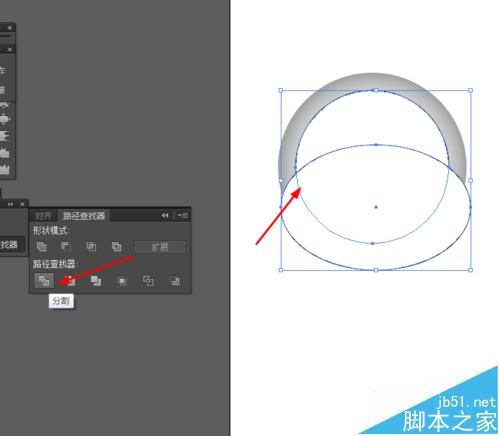Apply the Minus Back pathfinder icon
500x436 pixels.
pyautogui.click(x=175, y=281)
